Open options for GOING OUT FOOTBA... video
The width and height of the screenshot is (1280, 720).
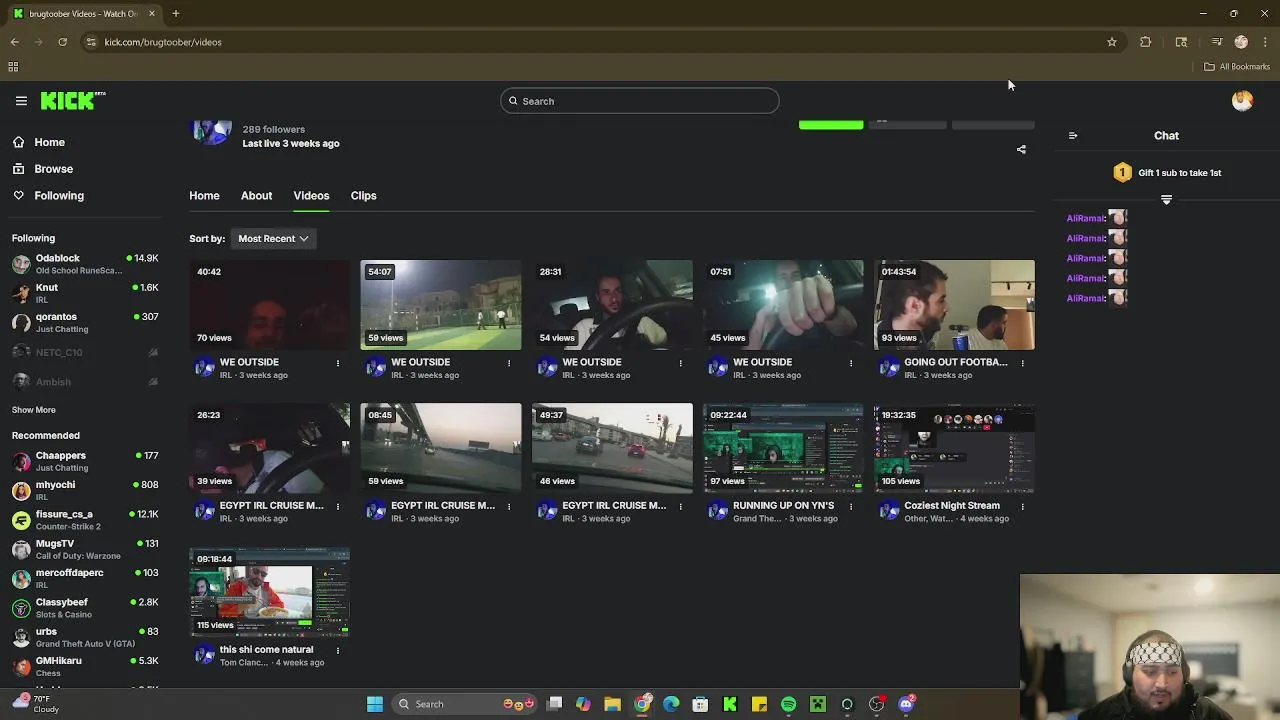(1022, 363)
